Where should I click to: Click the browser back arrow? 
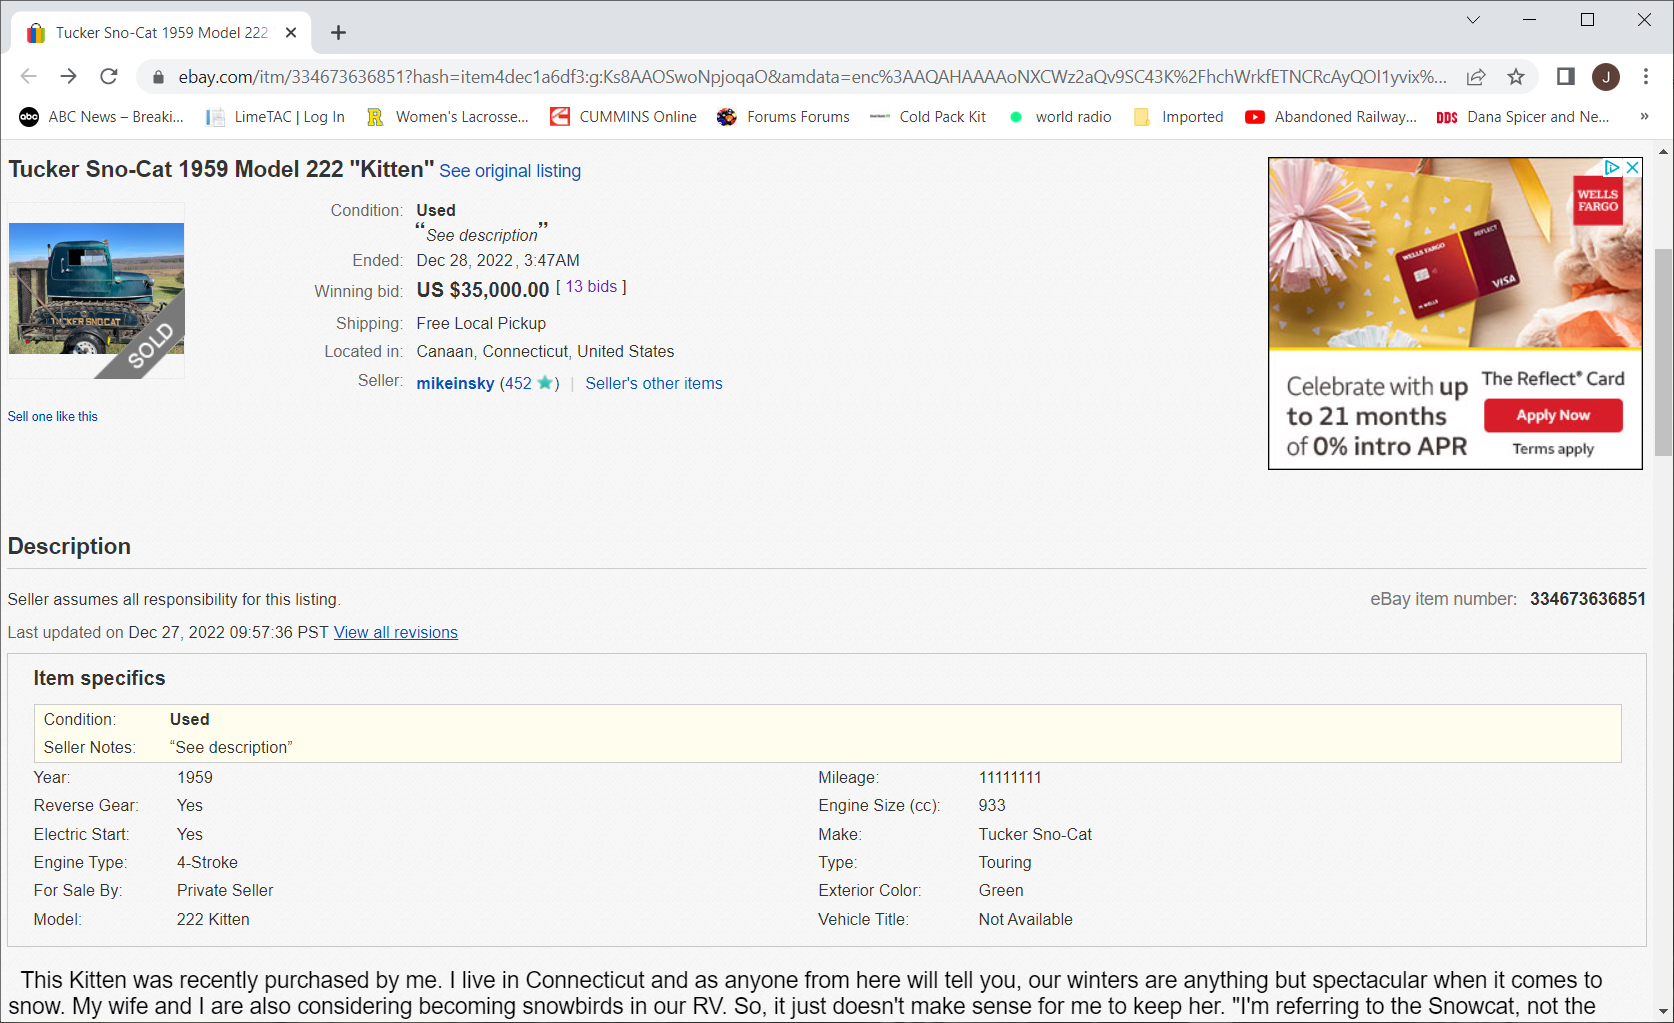click(28, 76)
